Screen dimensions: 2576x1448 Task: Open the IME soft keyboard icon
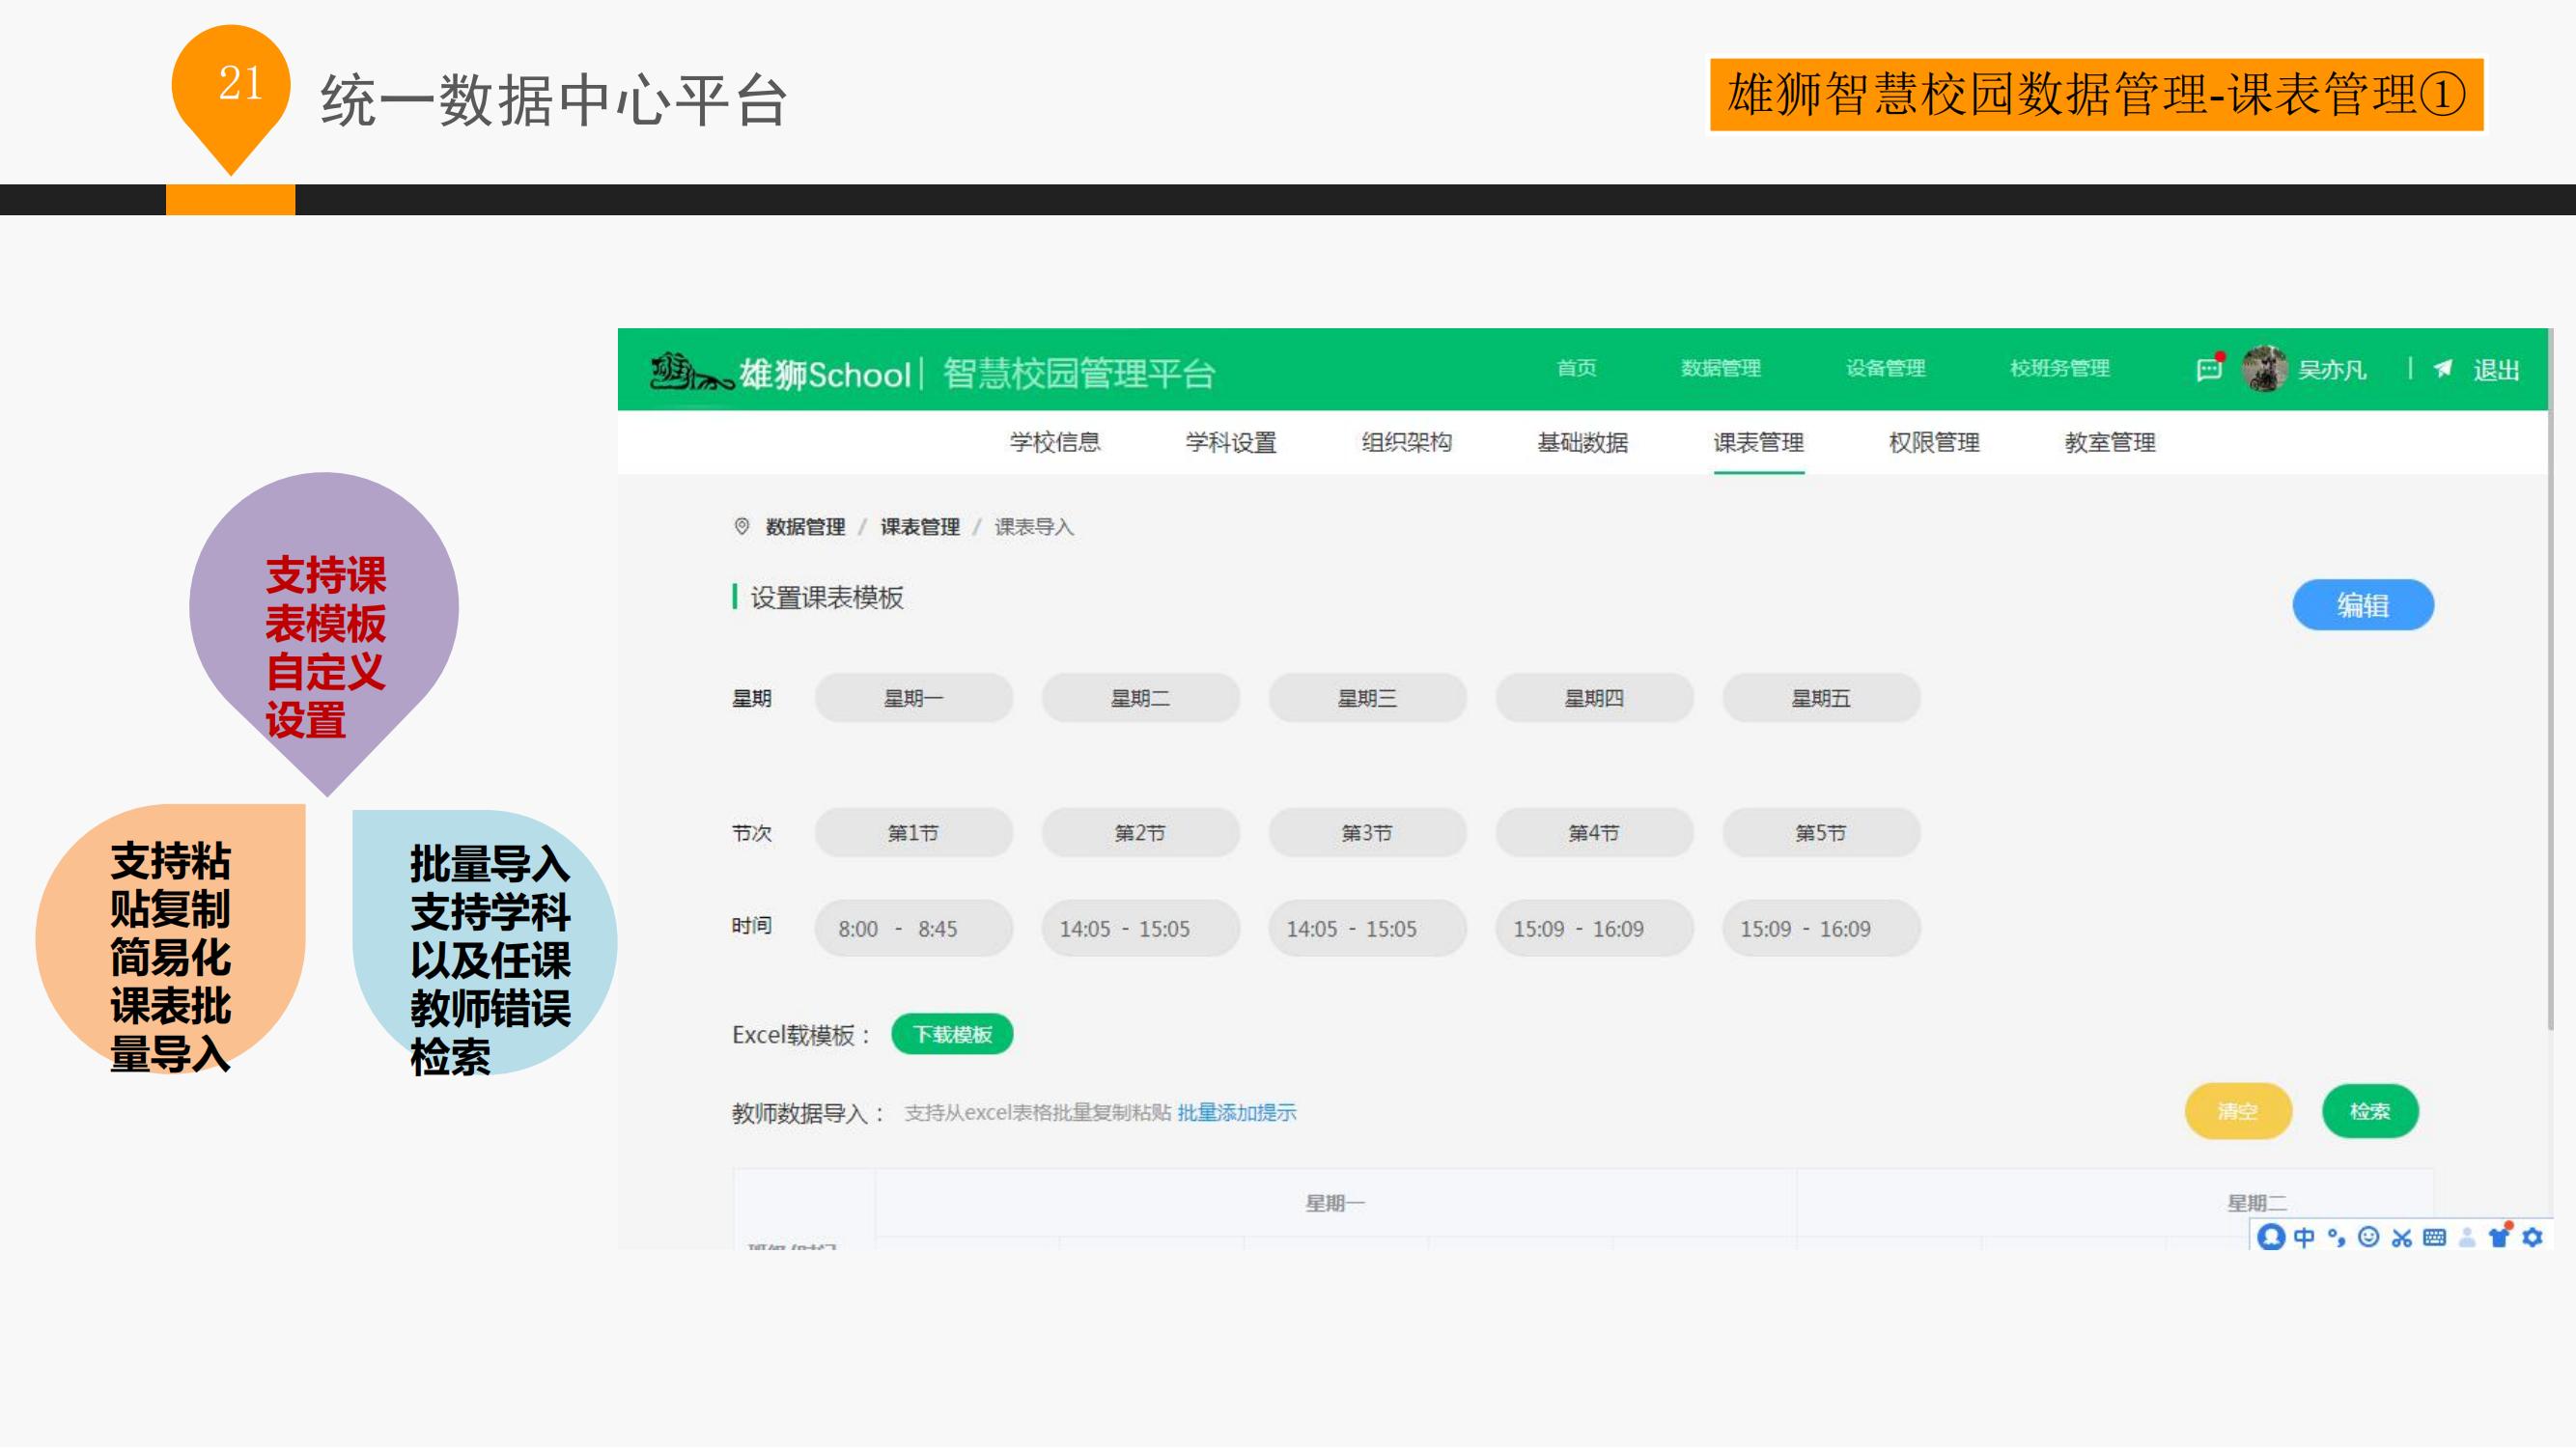click(x=2434, y=1238)
